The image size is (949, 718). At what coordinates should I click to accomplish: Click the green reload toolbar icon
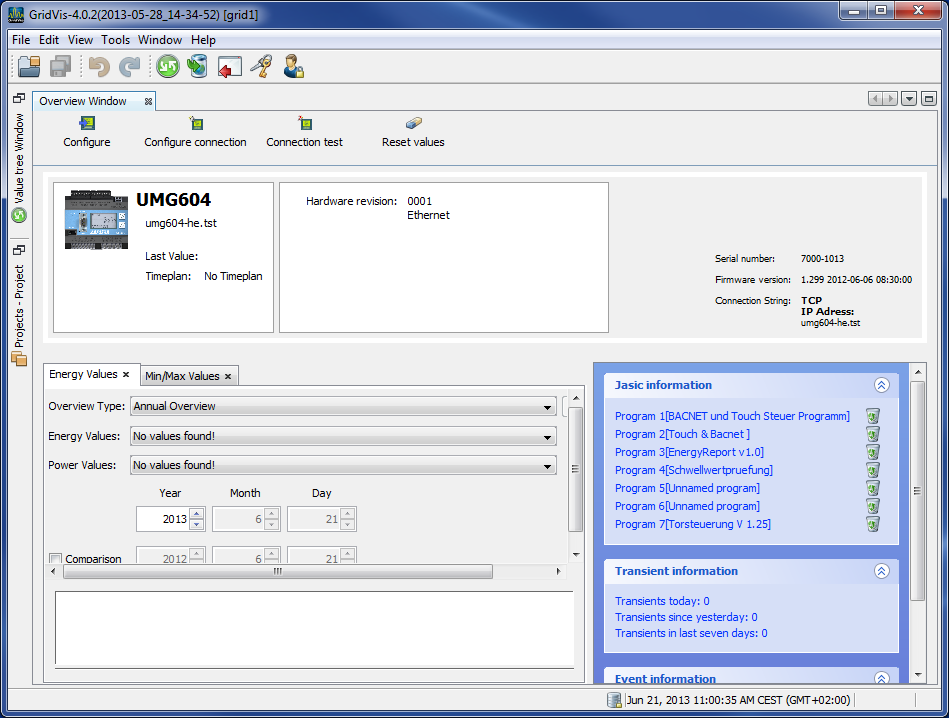pyautogui.click(x=167, y=66)
